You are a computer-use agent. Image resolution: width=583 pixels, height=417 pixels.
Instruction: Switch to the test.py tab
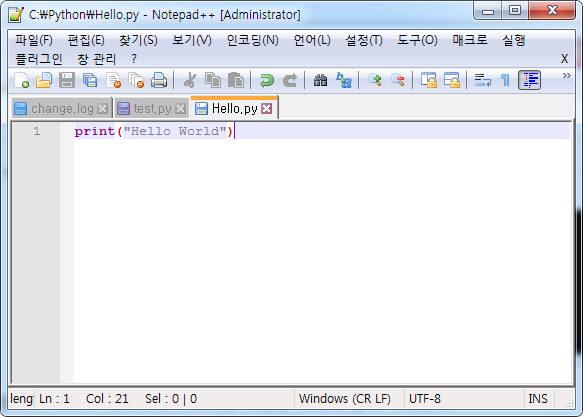[152, 109]
